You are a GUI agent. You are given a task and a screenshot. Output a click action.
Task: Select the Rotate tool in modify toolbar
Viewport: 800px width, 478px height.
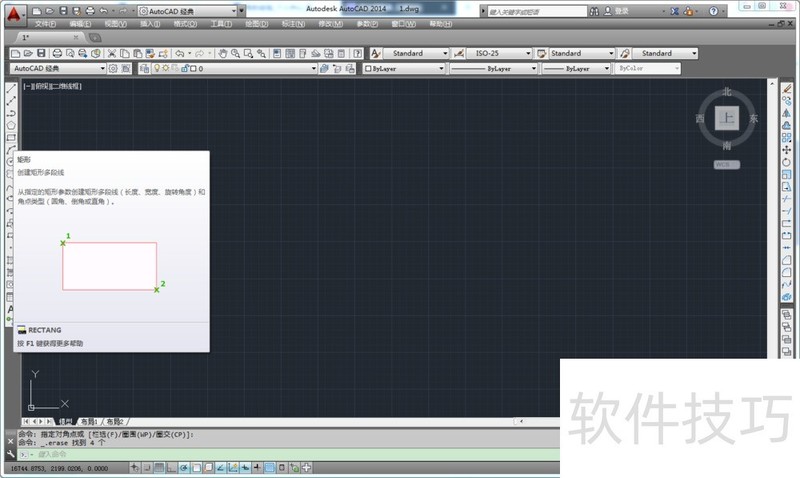787,161
